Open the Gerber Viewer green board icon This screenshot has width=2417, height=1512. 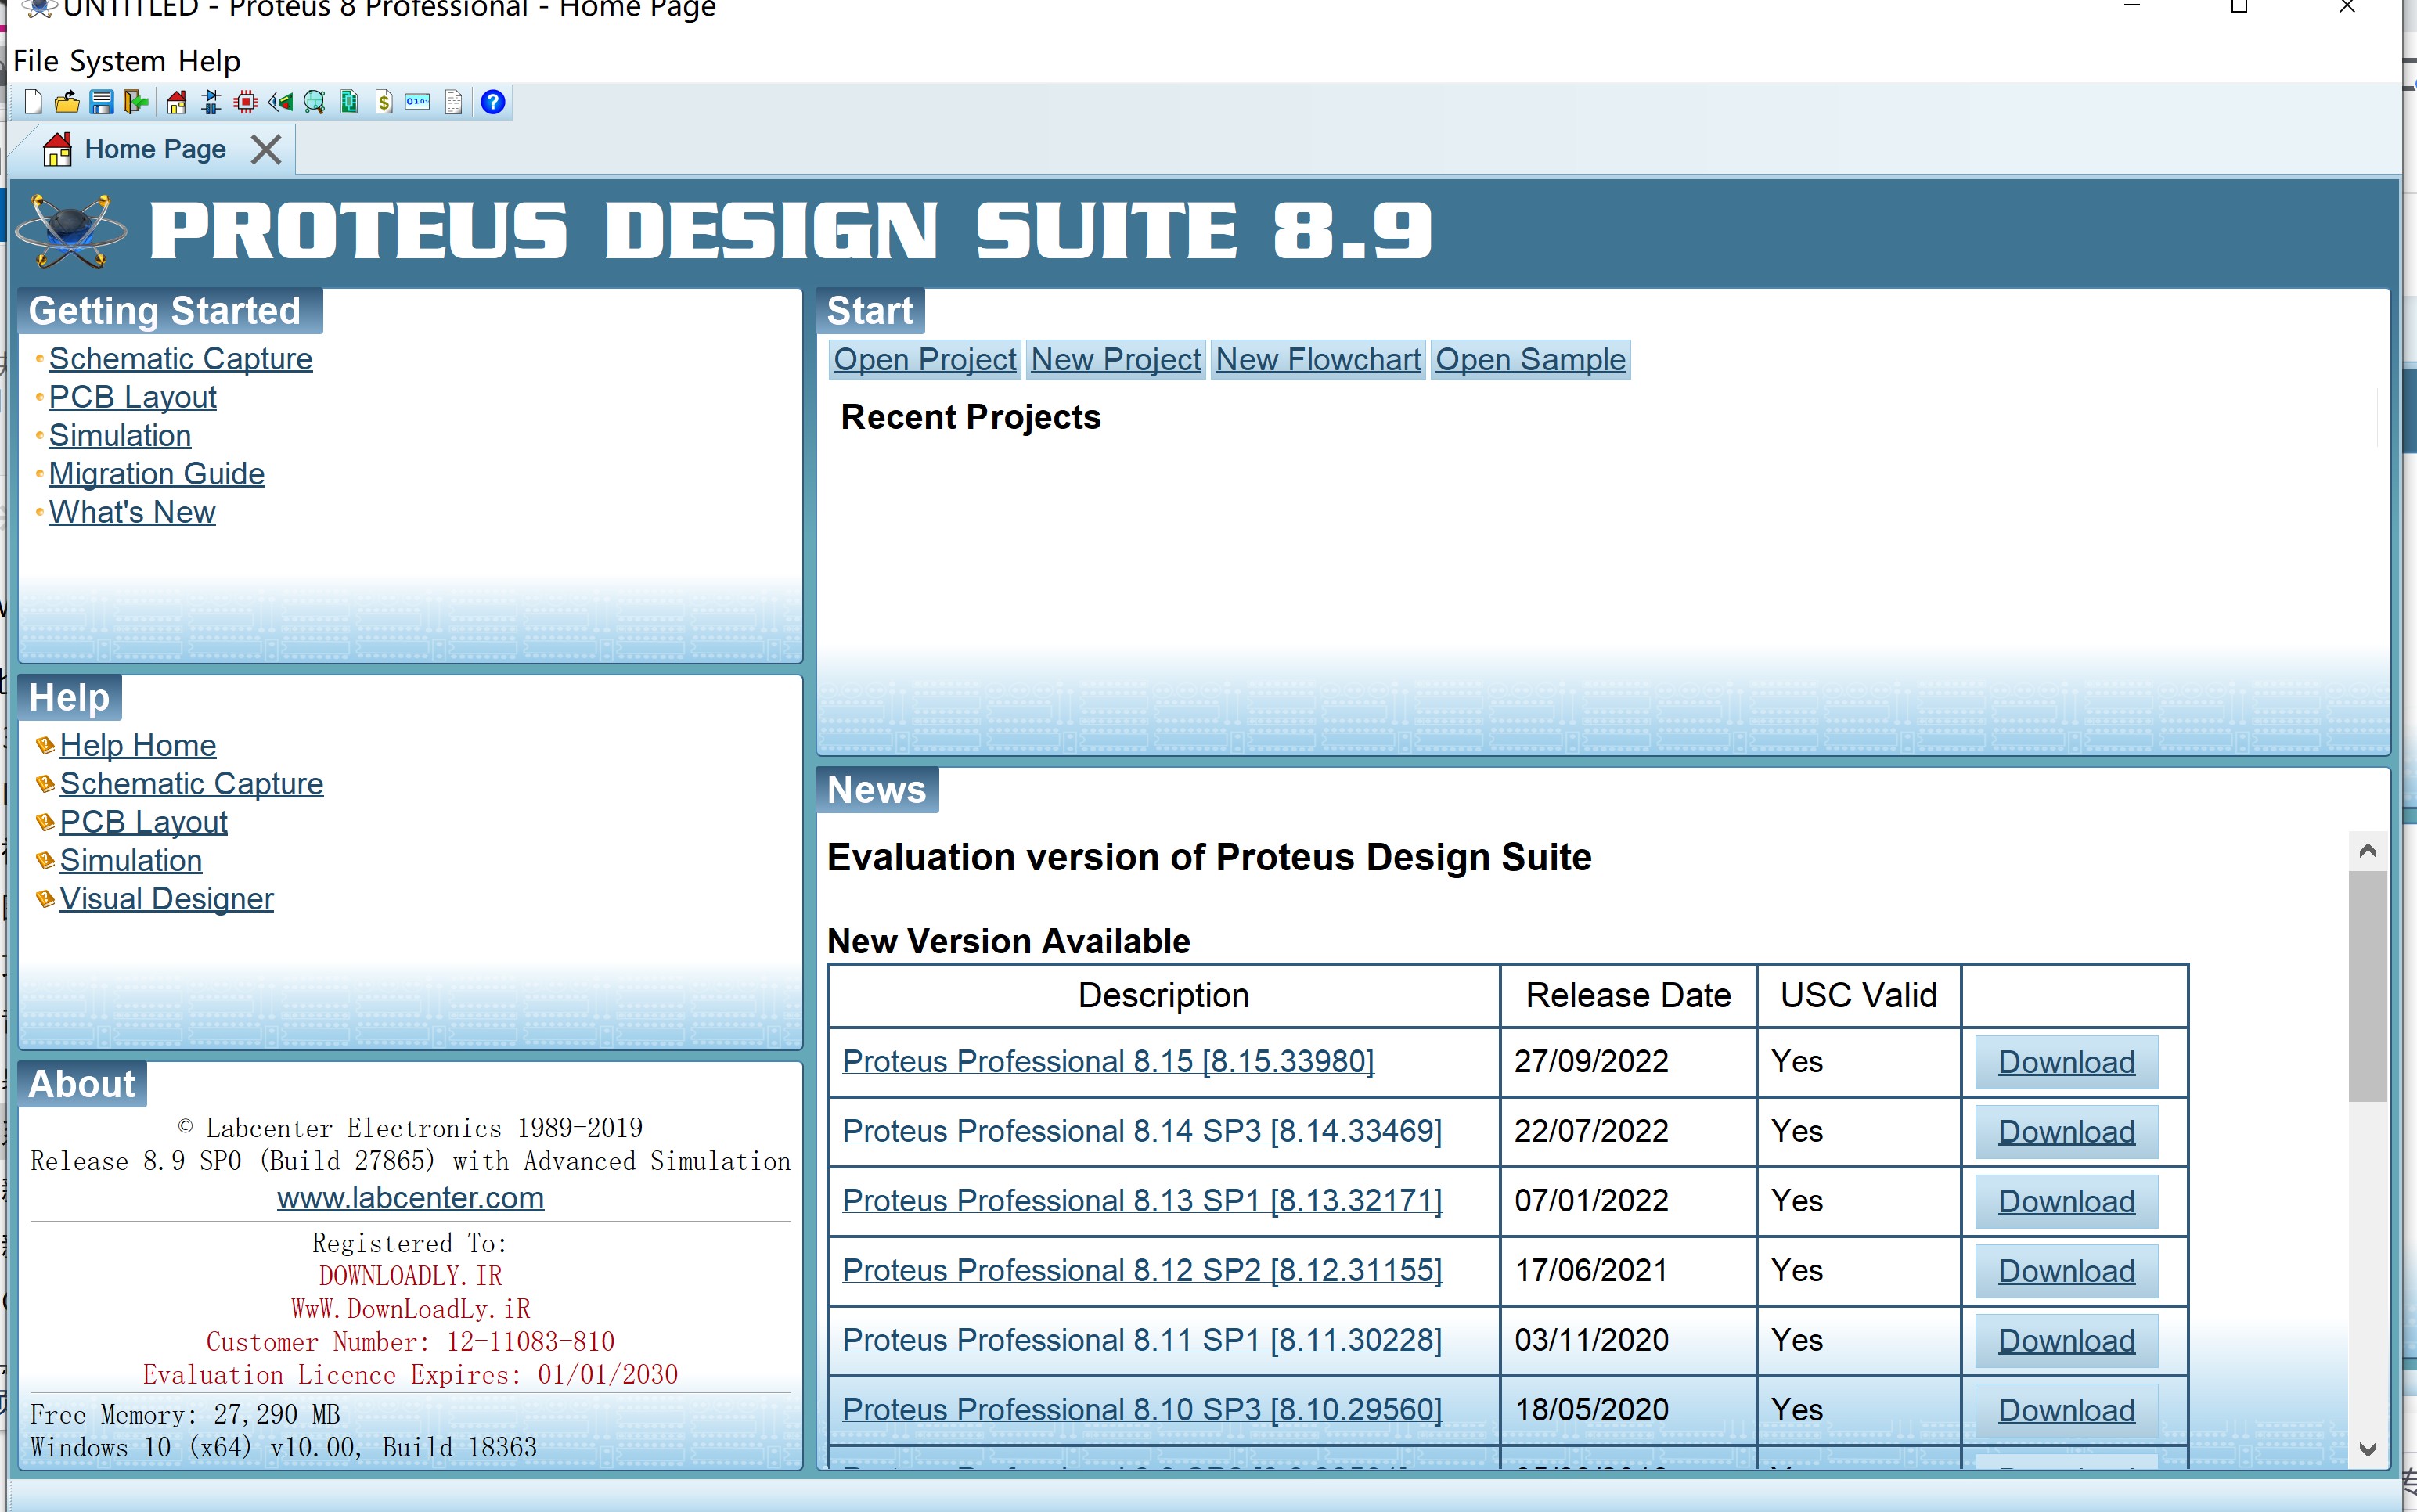[x=349, y=102]
